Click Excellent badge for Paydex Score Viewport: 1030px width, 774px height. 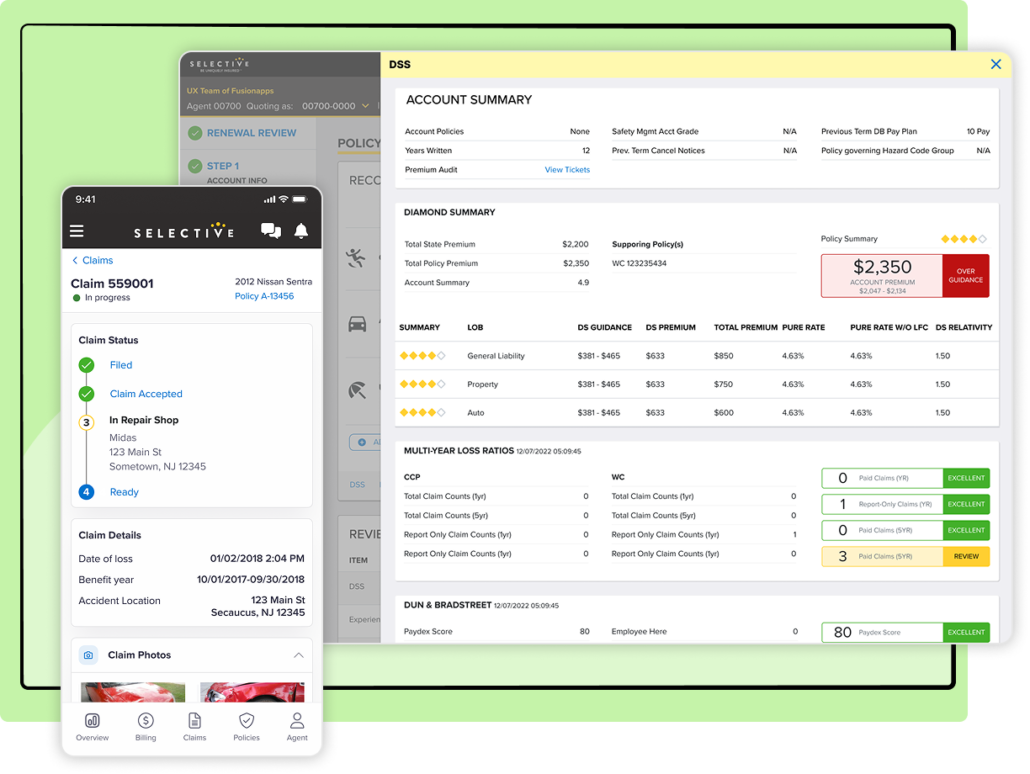(x=966, y=632)
